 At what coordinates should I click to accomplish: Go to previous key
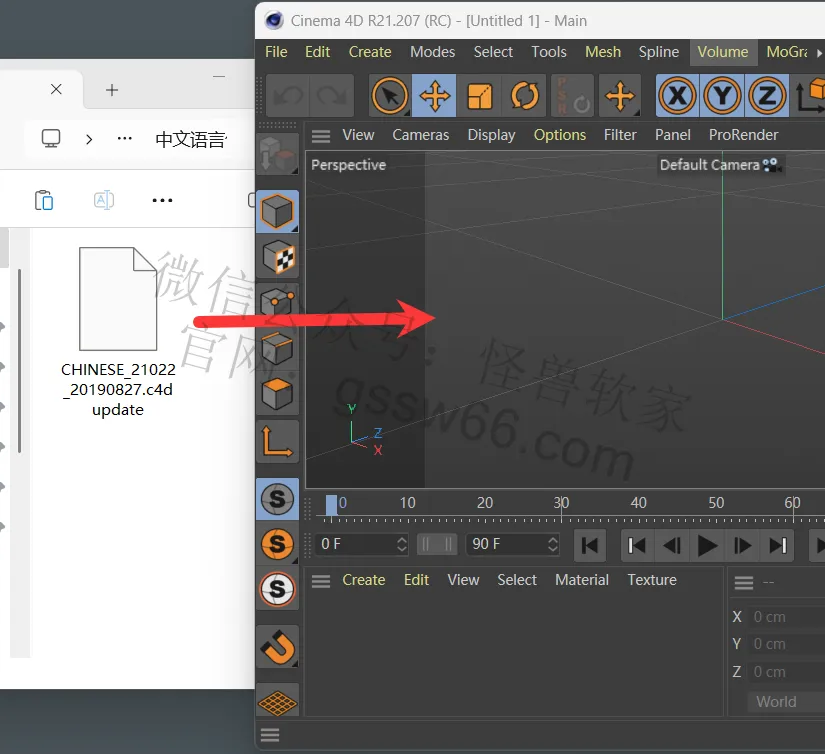[637, 546]
